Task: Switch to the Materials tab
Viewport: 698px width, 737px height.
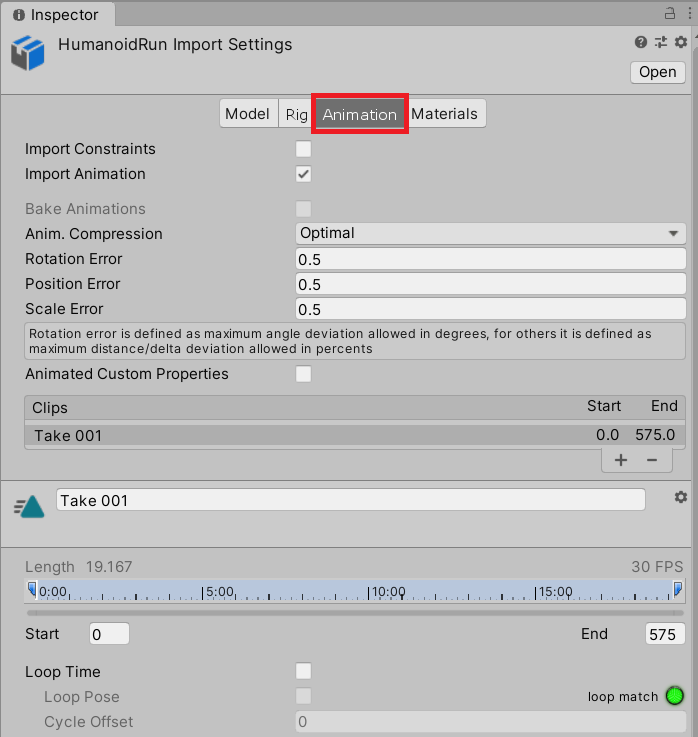Action: point(444,114)
